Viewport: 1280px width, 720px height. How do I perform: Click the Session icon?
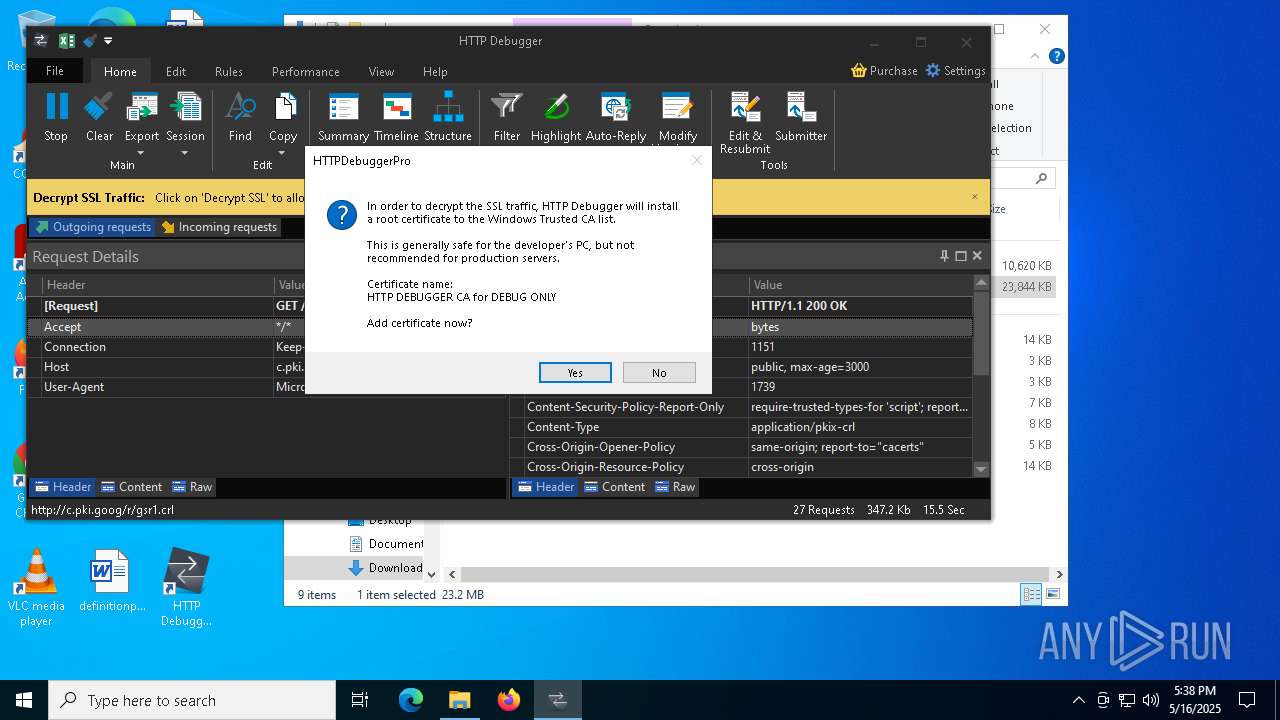[x=185, y=107]
